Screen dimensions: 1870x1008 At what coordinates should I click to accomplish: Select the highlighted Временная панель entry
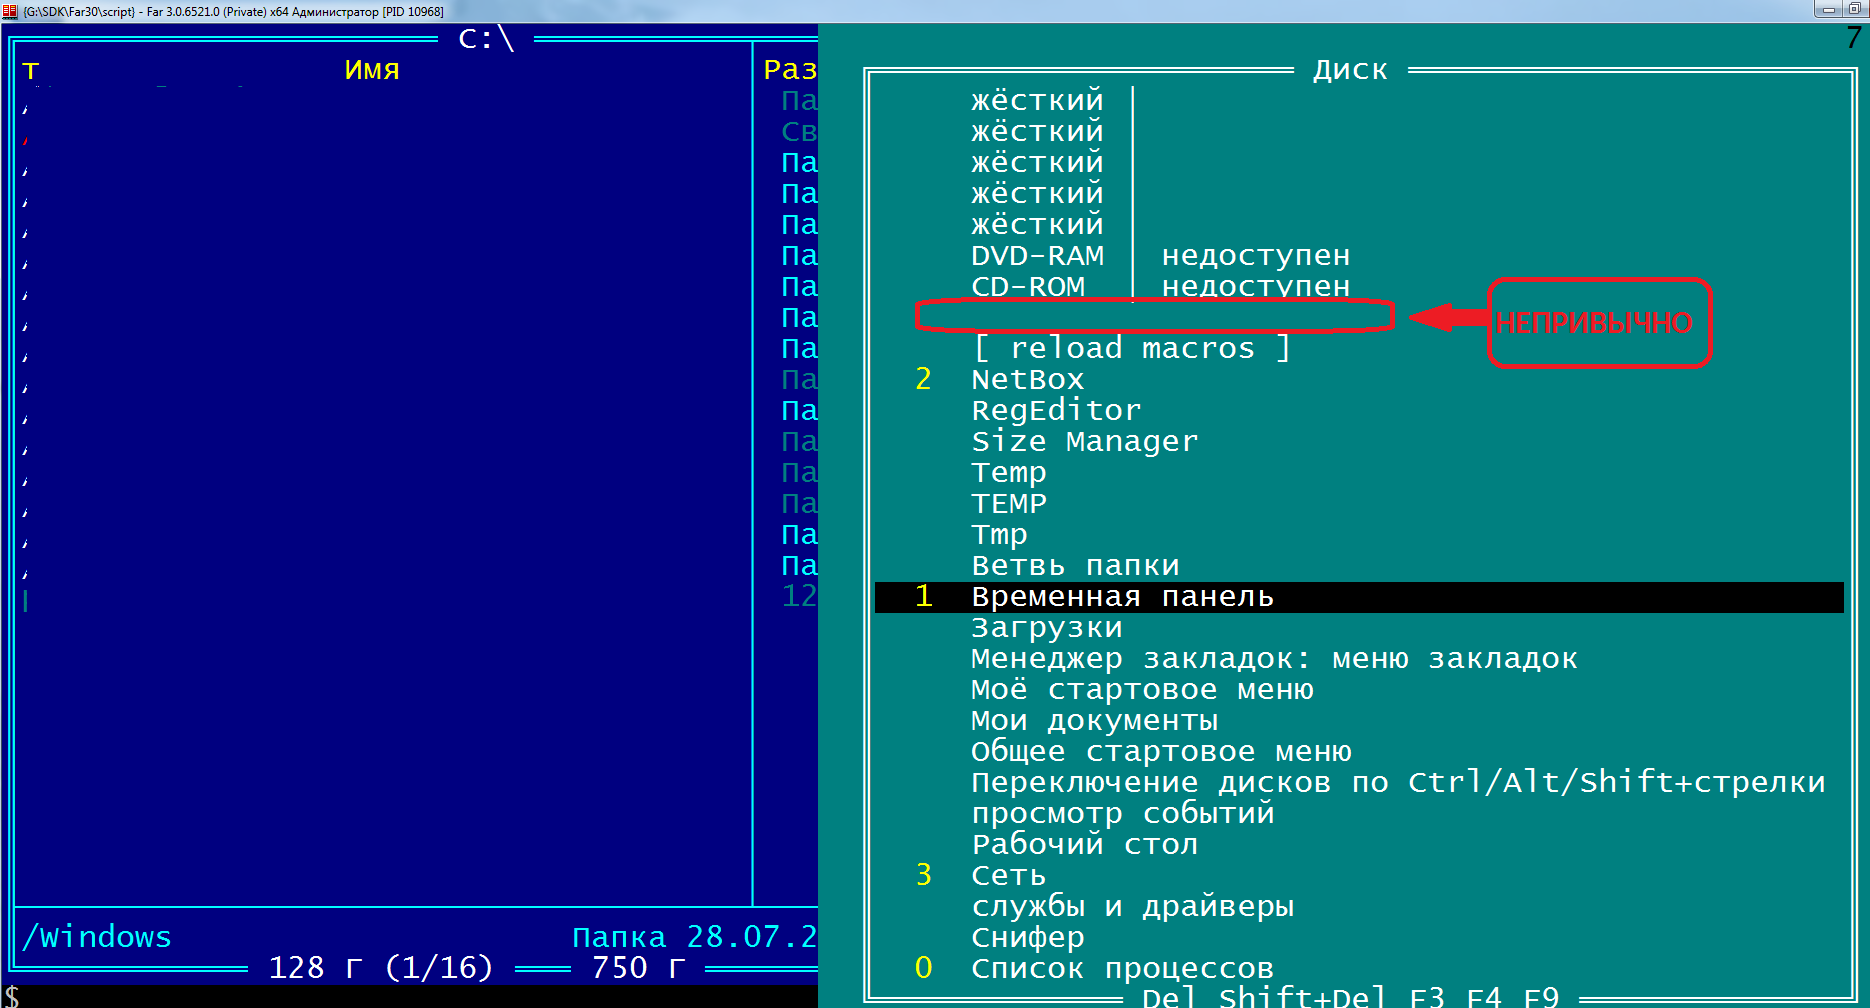click(x=1122, y=597)
